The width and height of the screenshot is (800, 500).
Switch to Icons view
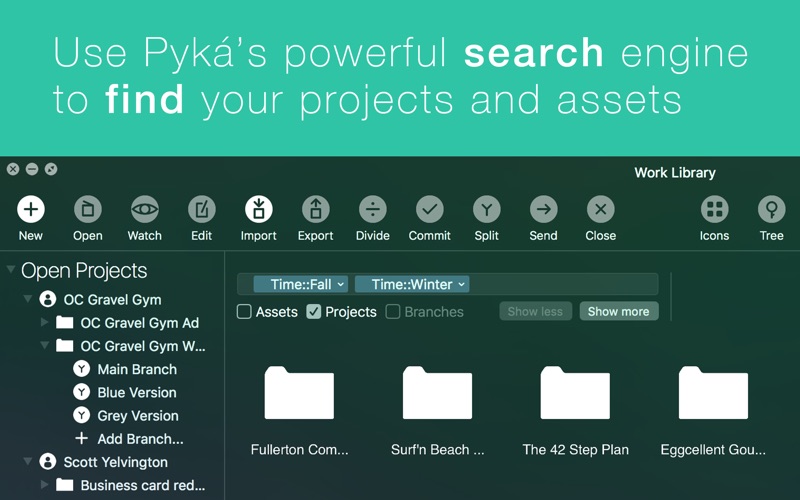pyautogui.click(x=714, y=209)
